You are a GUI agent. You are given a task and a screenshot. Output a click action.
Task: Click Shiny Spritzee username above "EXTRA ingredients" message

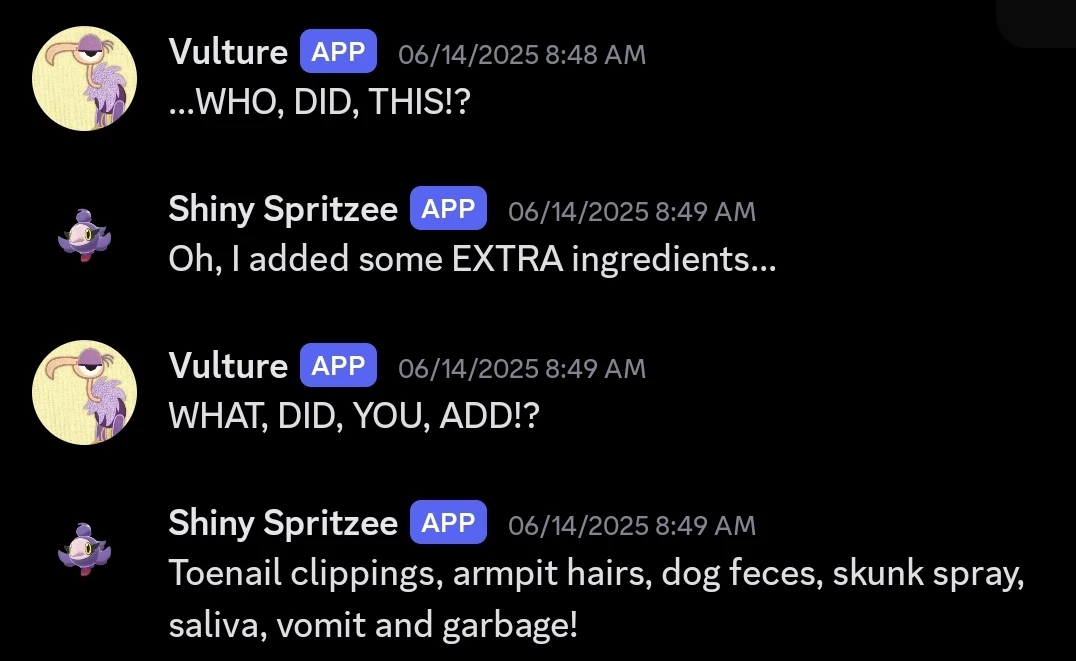(x=283, y=209)
